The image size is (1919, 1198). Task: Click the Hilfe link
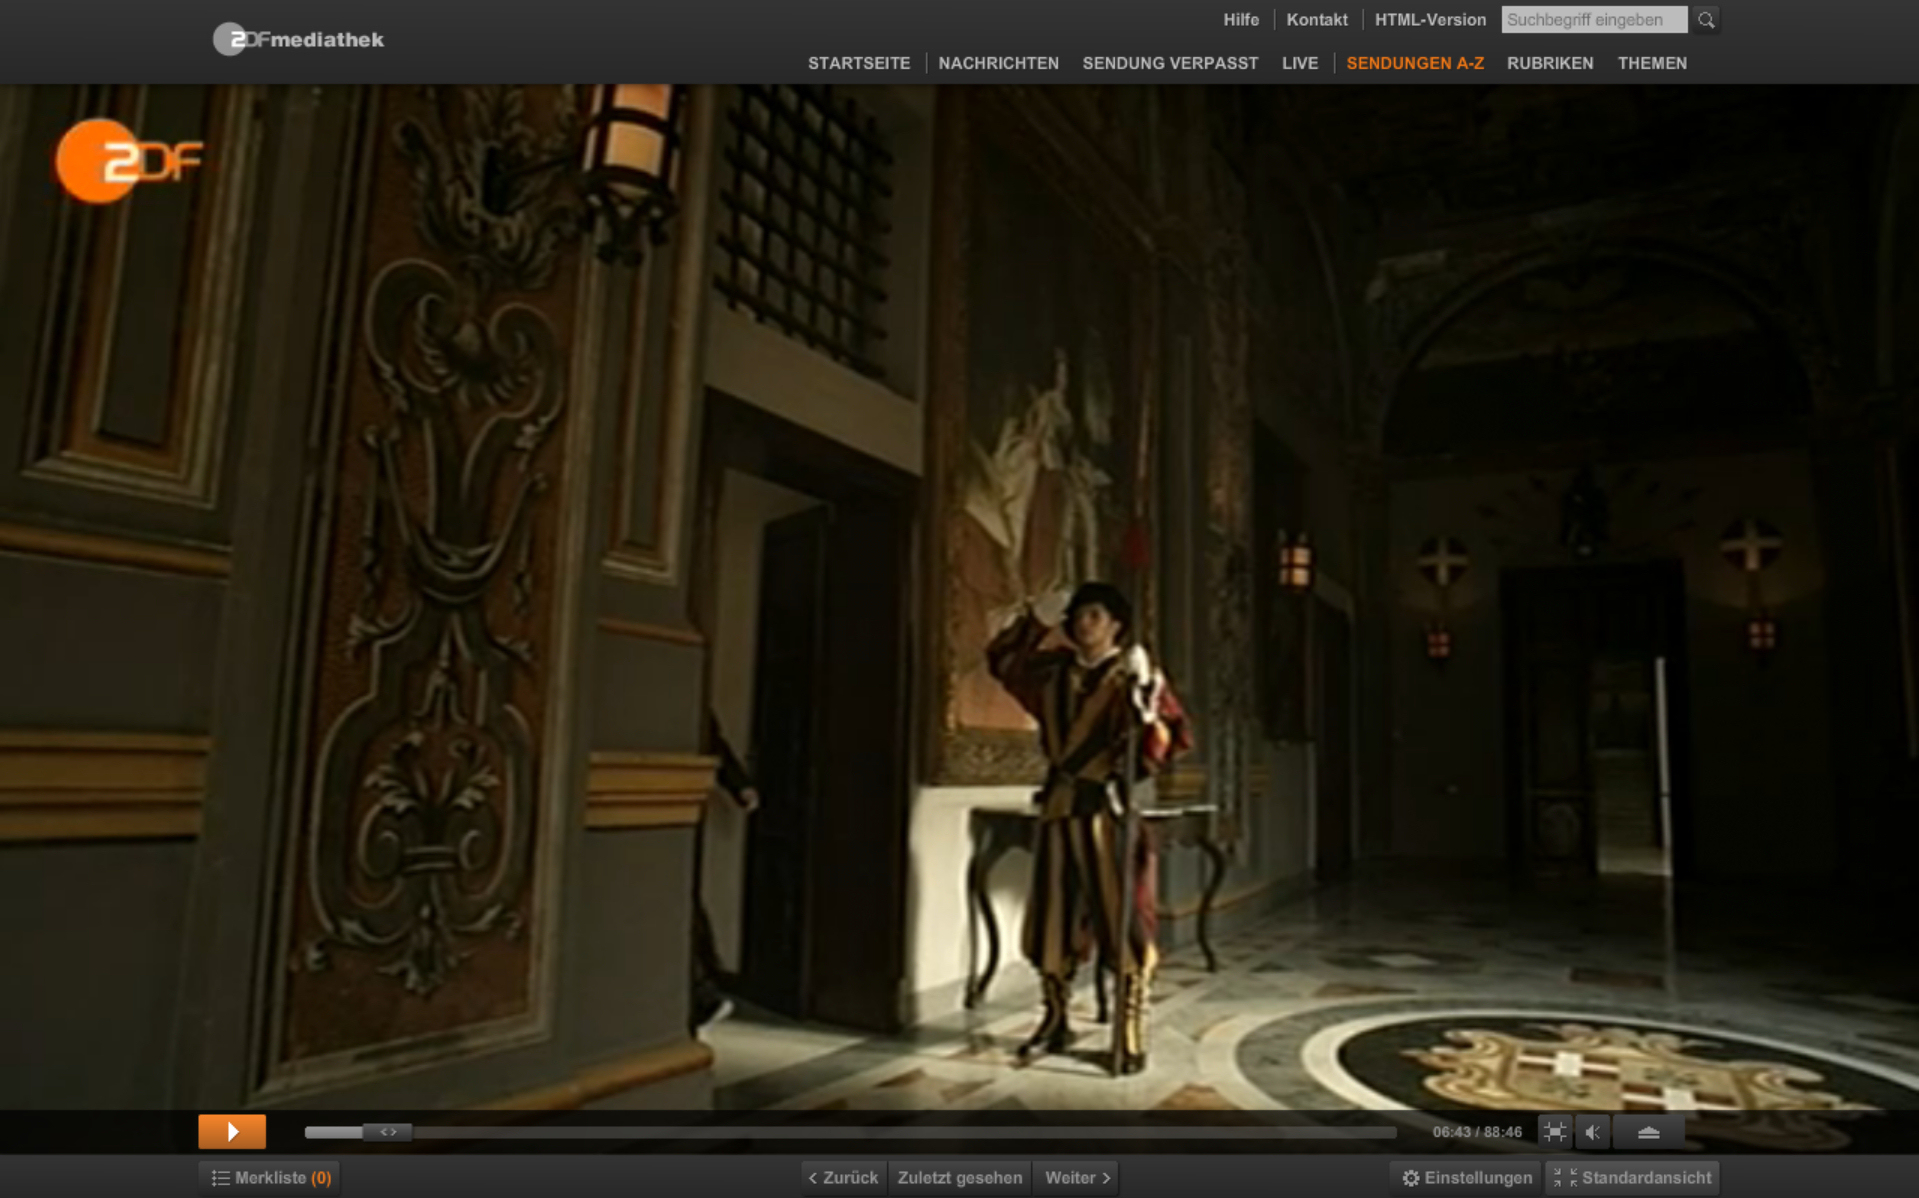point(1240,20)
